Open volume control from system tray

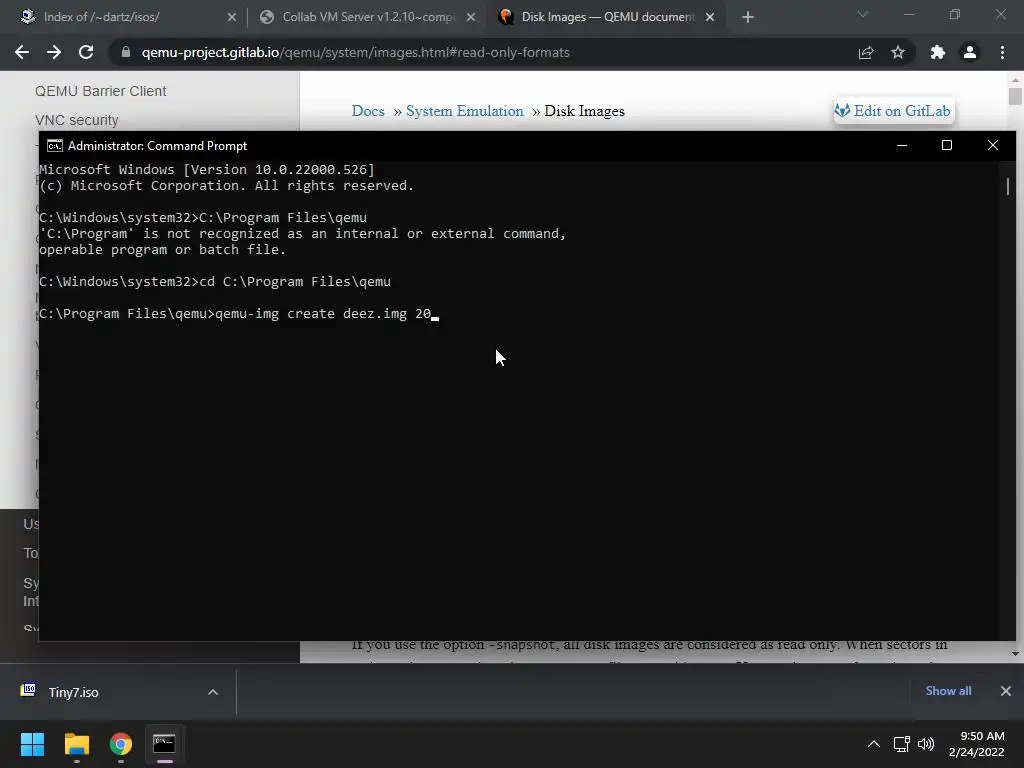(x=926, y=744)
